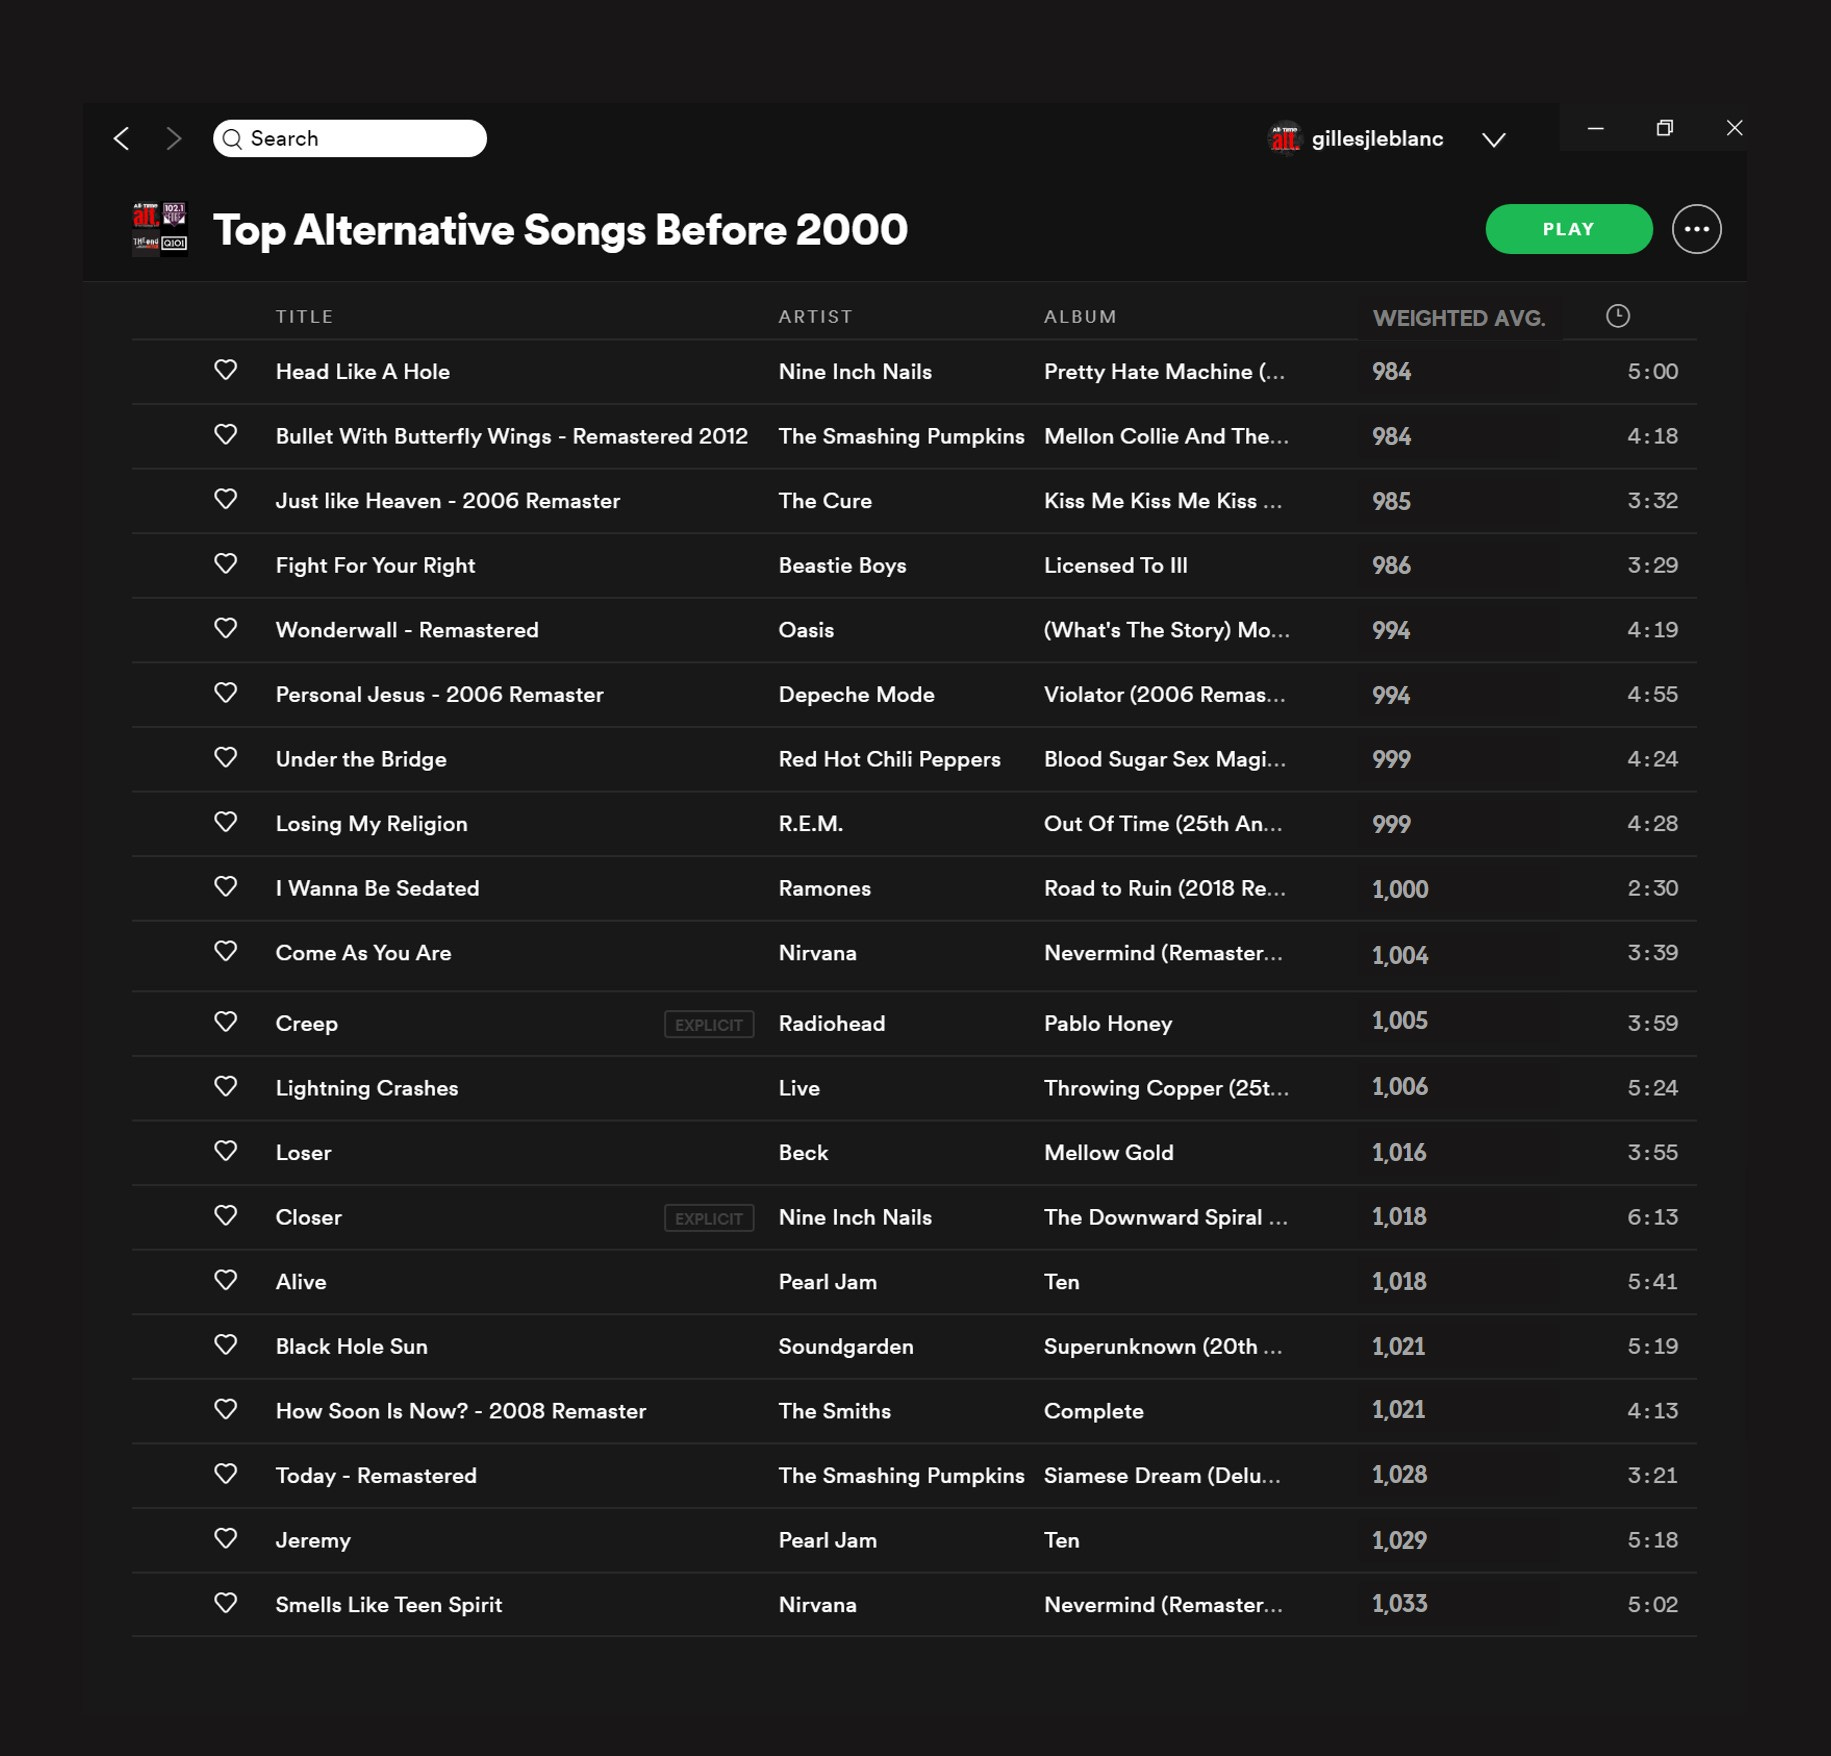
Task: Open the gillesjleblanc profile link
Action: pos(1377,138)
